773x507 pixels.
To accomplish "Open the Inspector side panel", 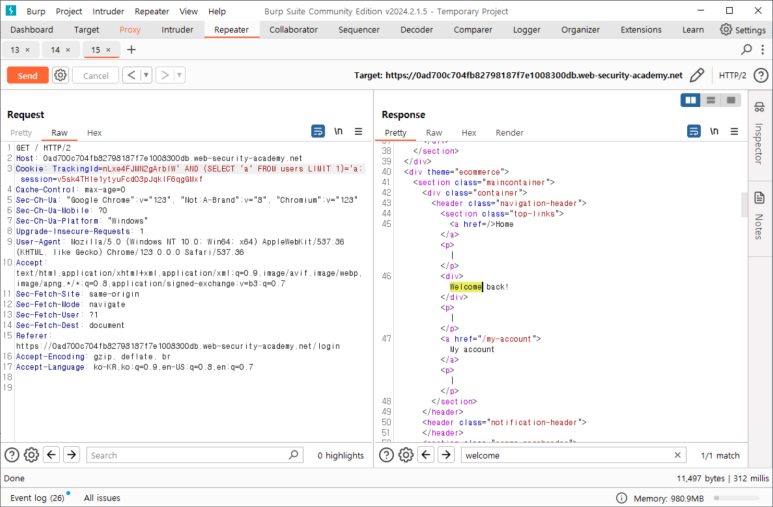I will point(759,133).
